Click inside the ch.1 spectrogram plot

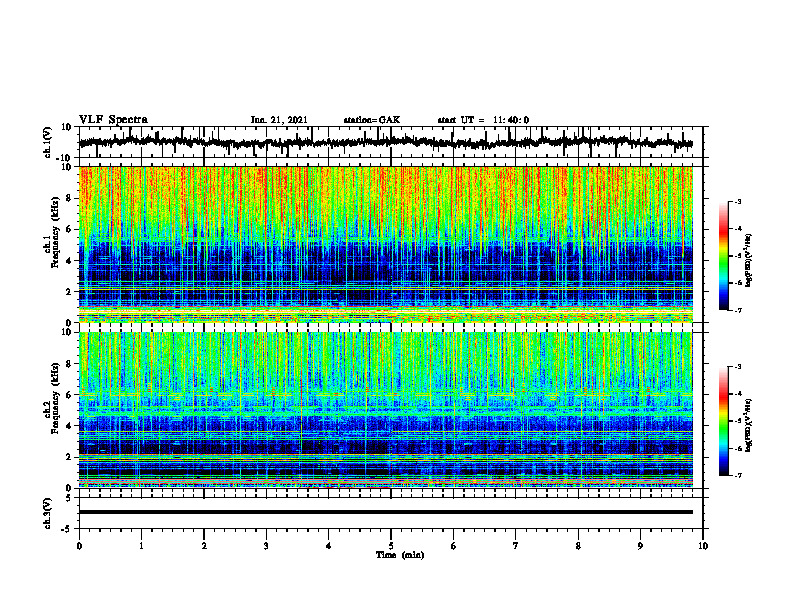[x=386, y=244]
